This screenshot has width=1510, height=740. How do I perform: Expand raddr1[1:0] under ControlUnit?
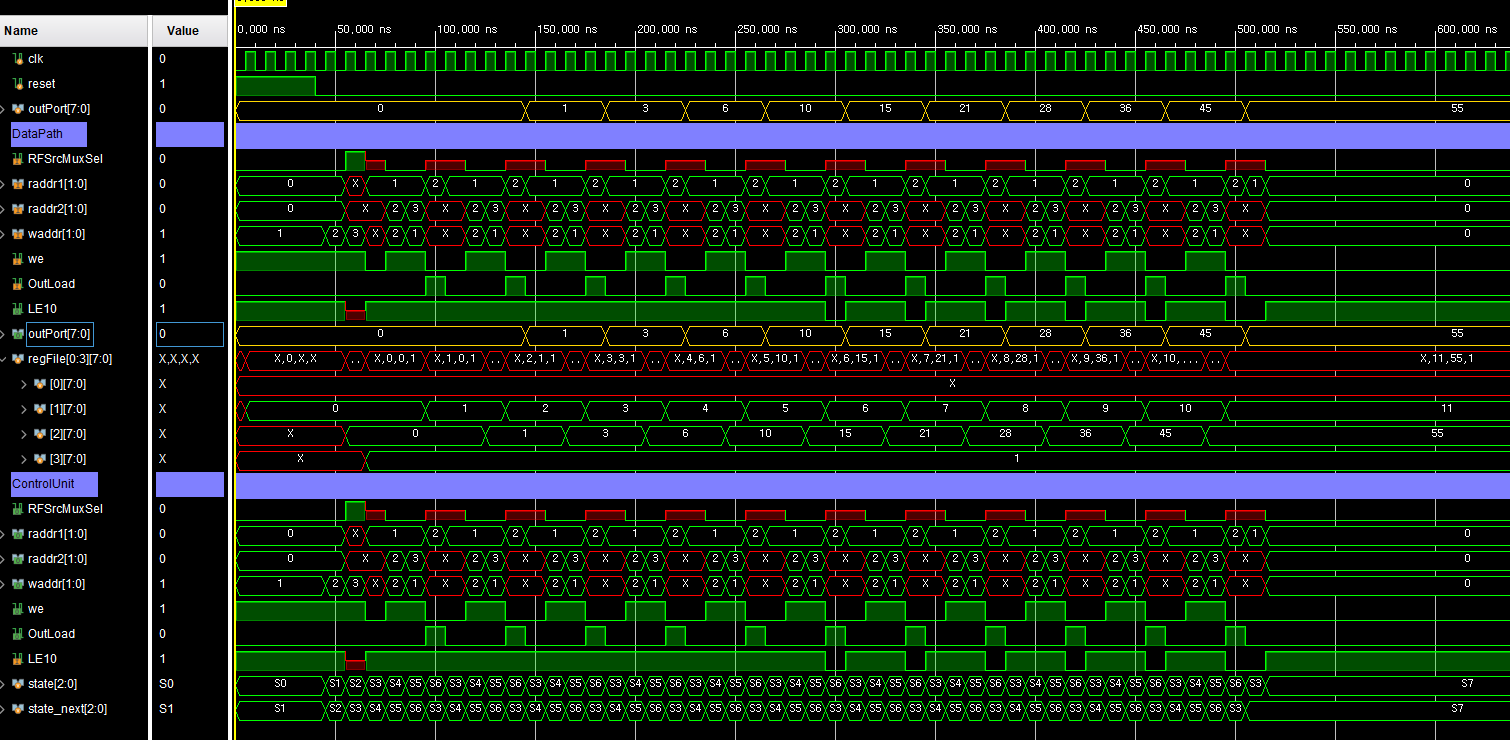point(4,534)
